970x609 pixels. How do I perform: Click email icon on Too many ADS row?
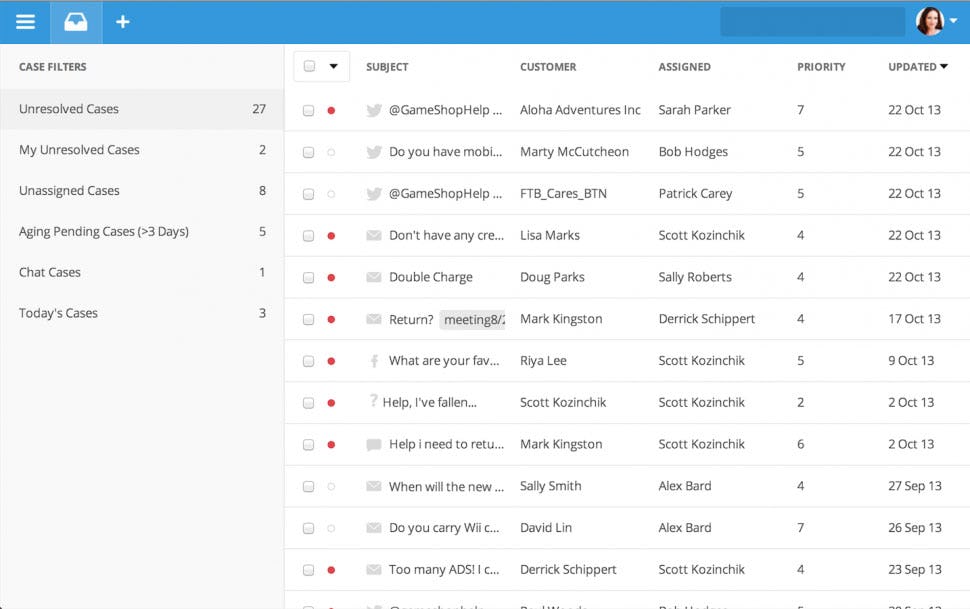point(374,569)
